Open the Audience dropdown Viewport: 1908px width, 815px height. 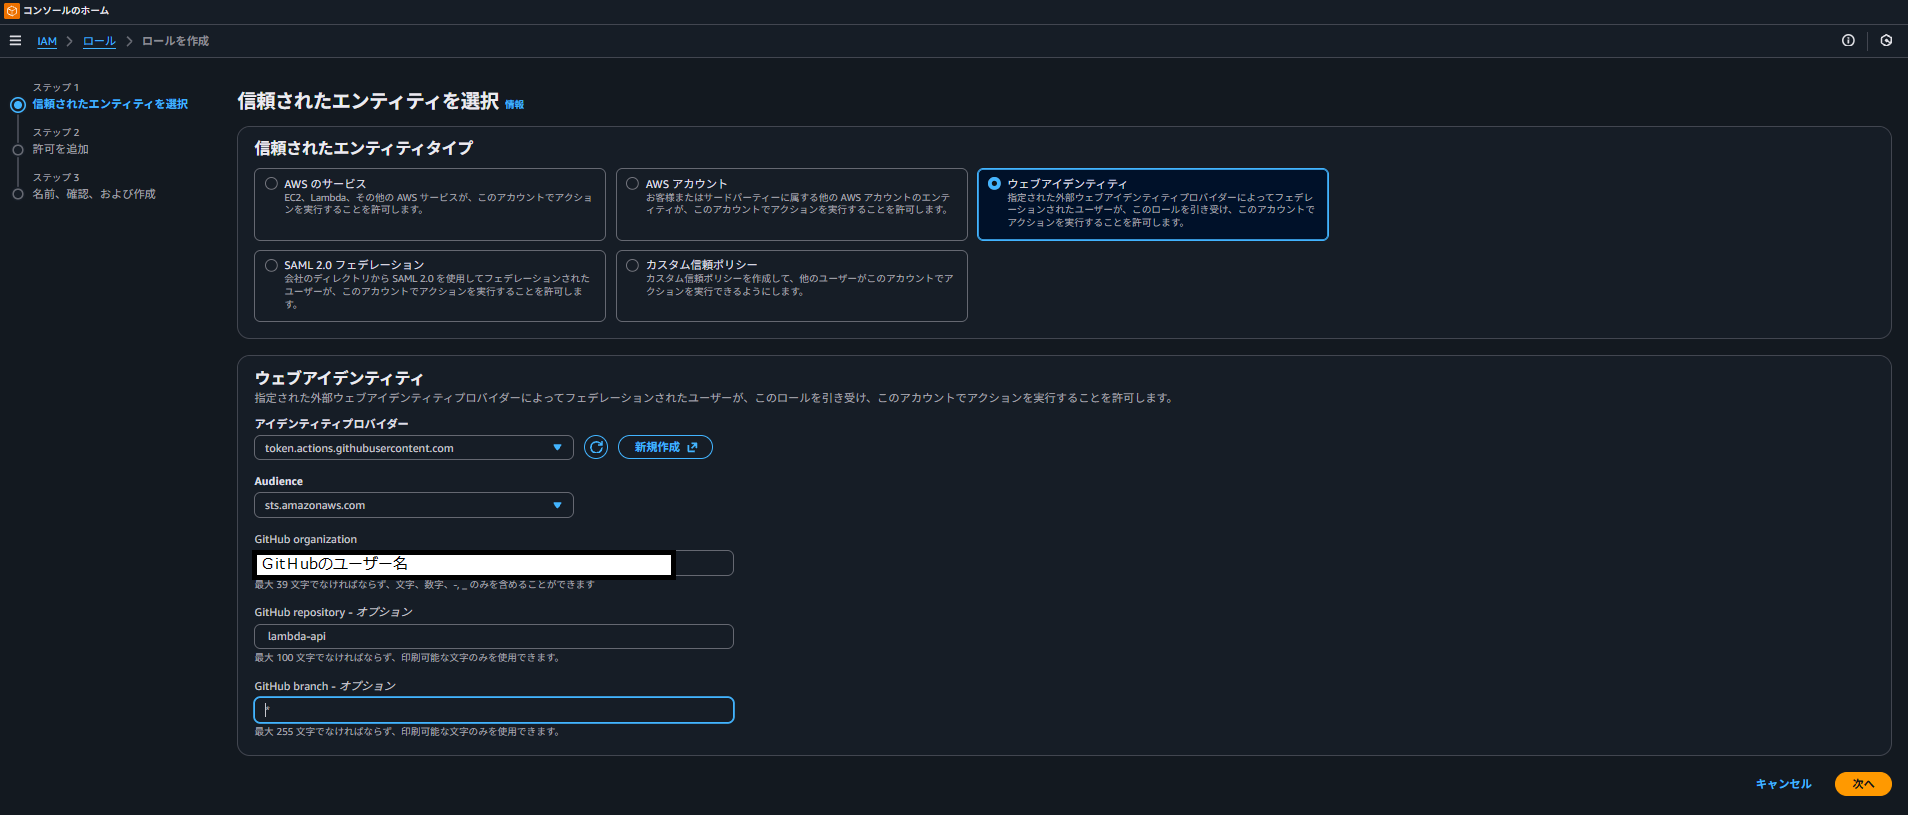coord(414,505)
